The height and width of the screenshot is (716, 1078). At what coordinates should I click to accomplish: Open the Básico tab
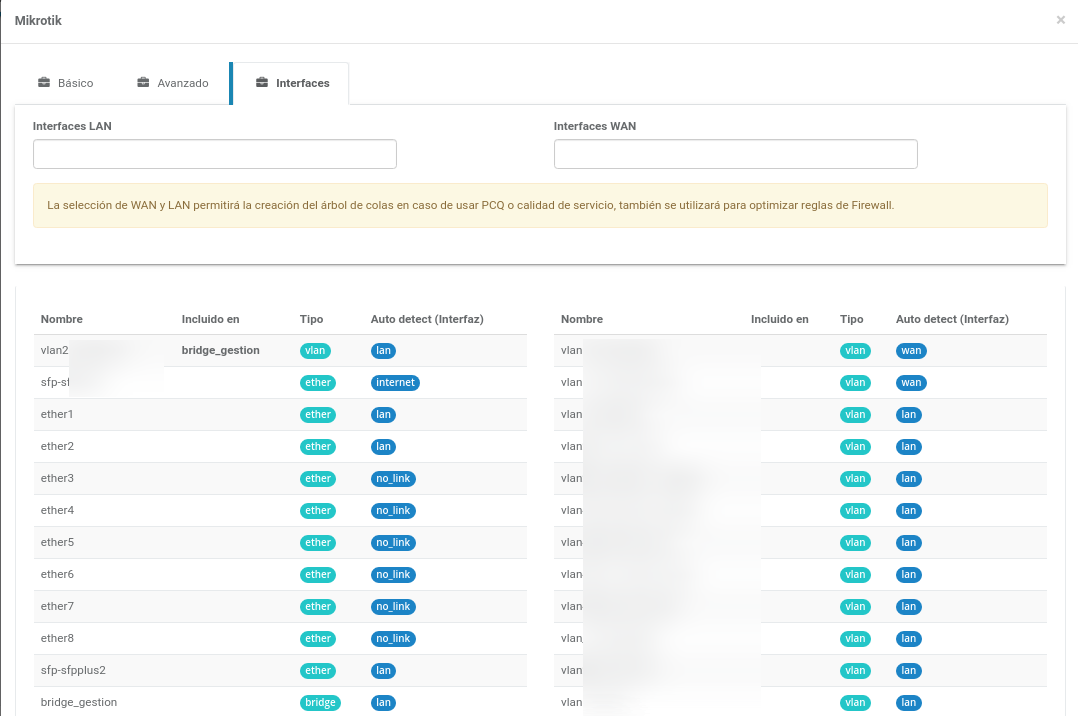[65, 83]
